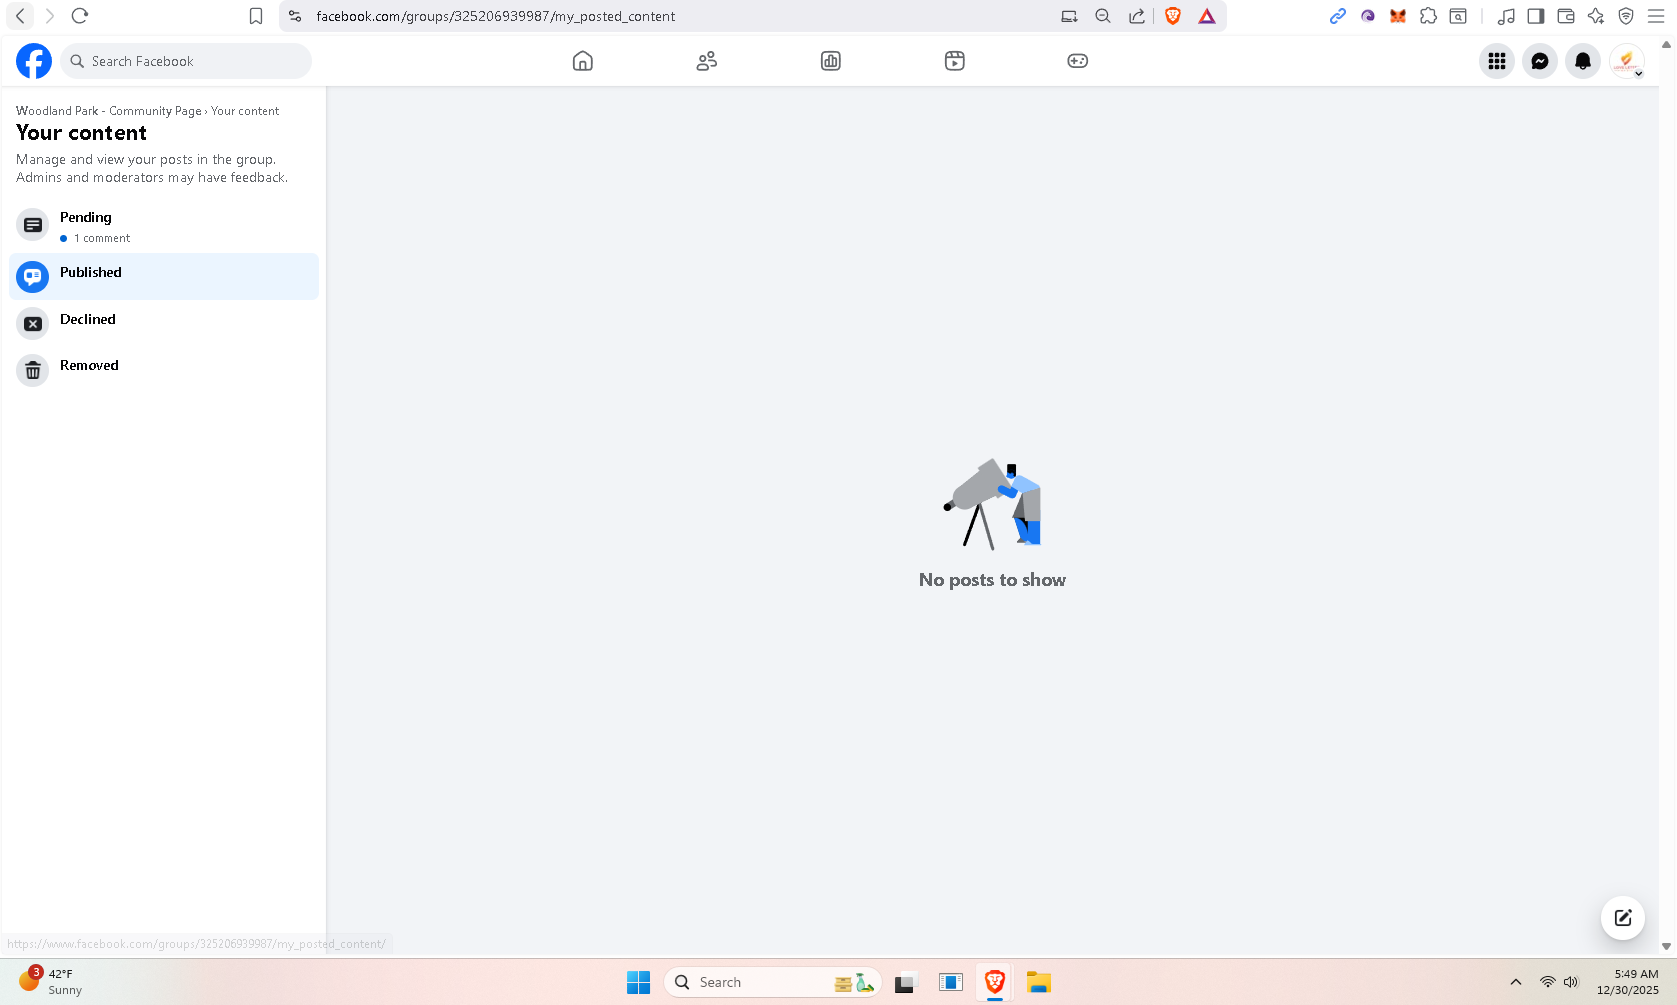This screenshot has height=1005, width=1677.
Task: Open Messenger chats icon
Action: point(1540,61)
